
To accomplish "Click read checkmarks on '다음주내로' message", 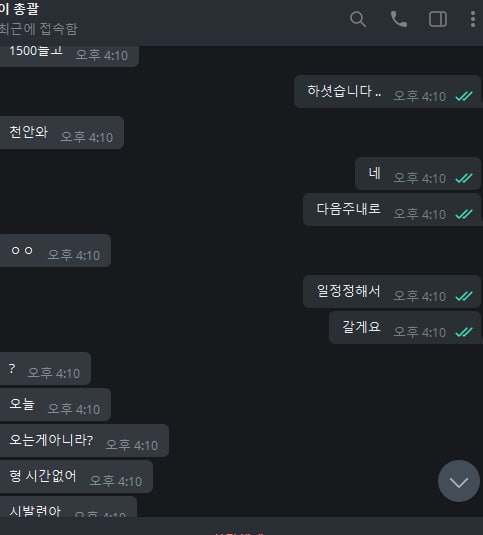I will pyautogui.click(x=464, y=214).
